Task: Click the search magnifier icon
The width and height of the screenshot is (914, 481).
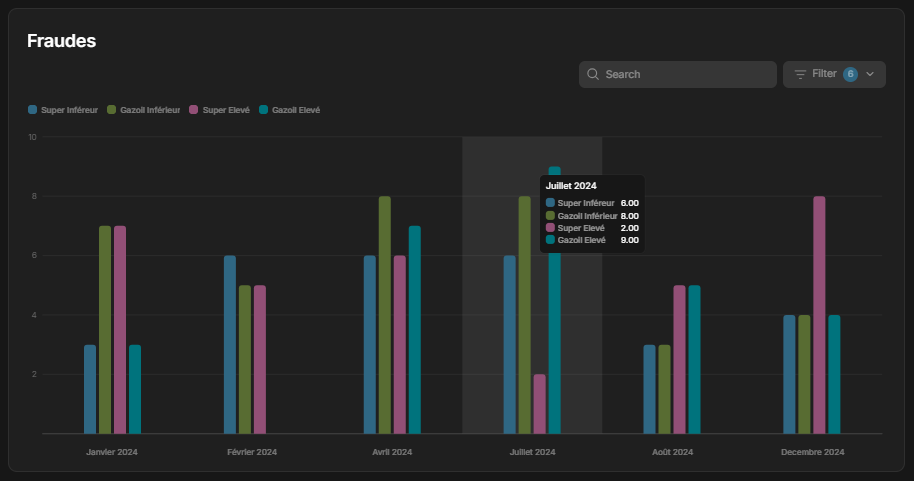Action: (593, 74)
